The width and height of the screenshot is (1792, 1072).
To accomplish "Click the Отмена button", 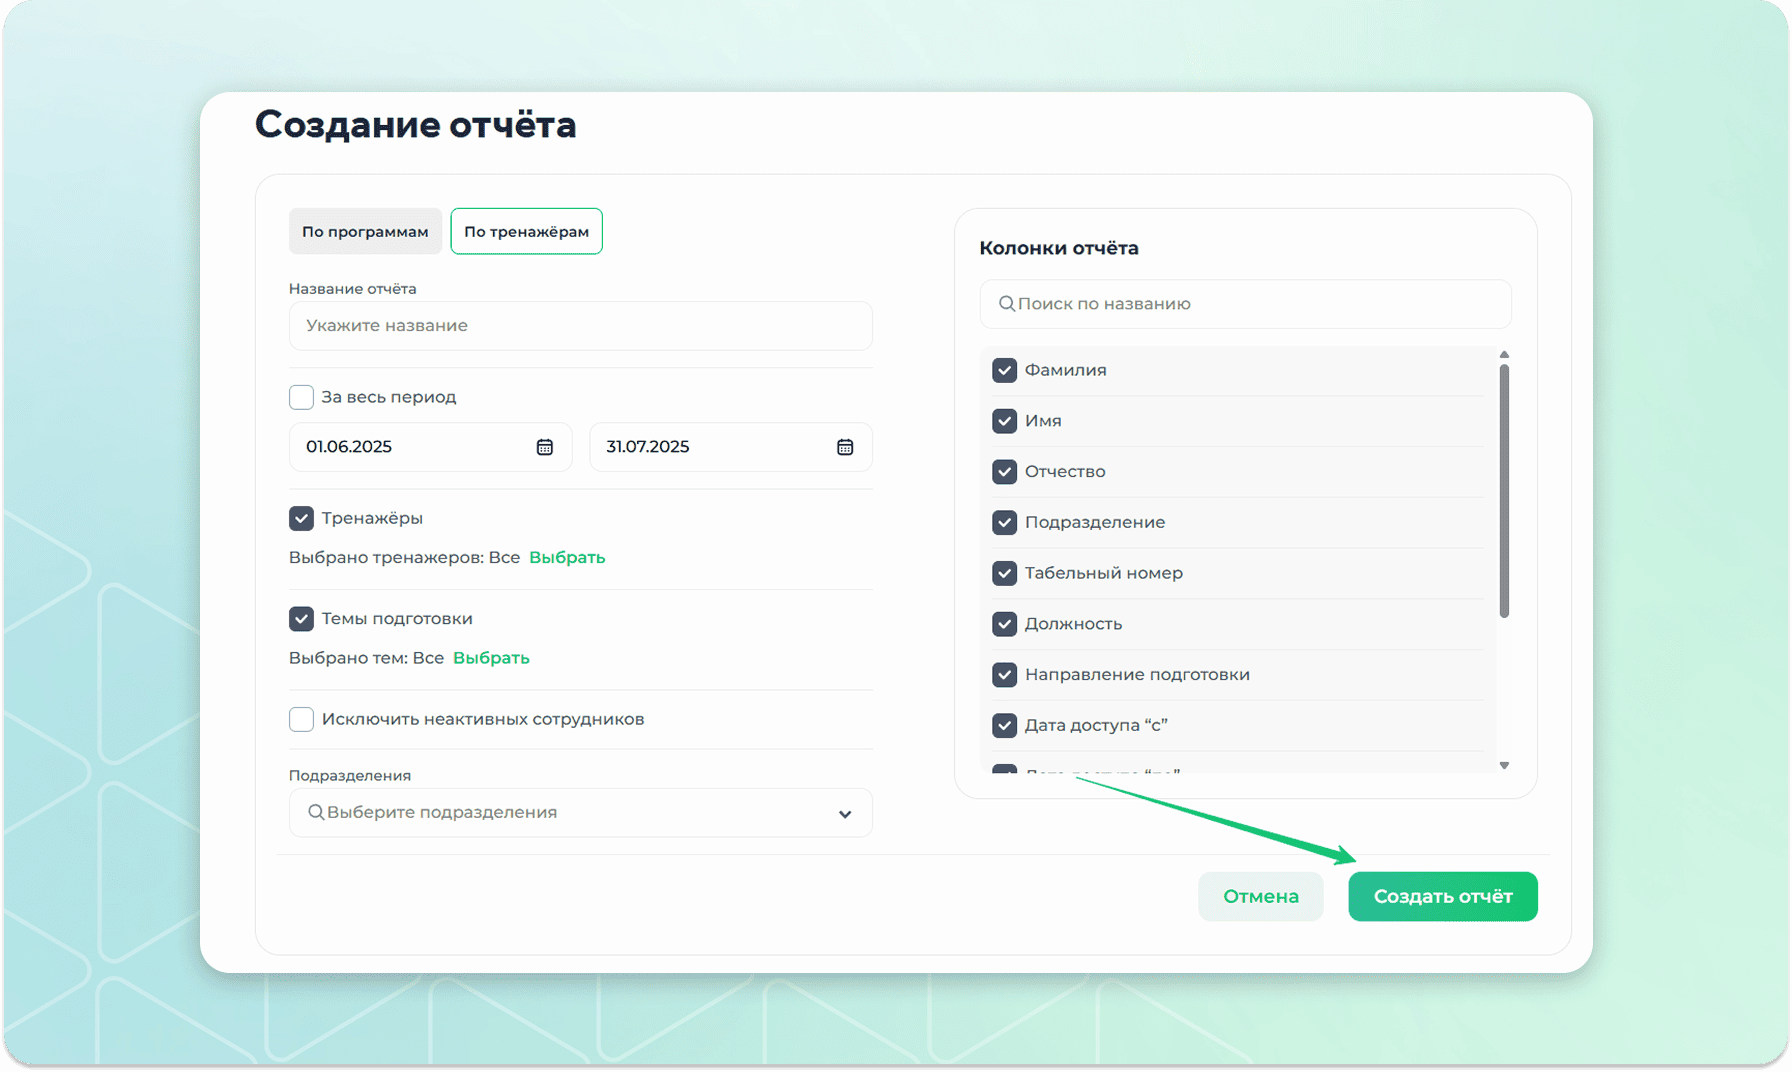I will [1260, 896].
